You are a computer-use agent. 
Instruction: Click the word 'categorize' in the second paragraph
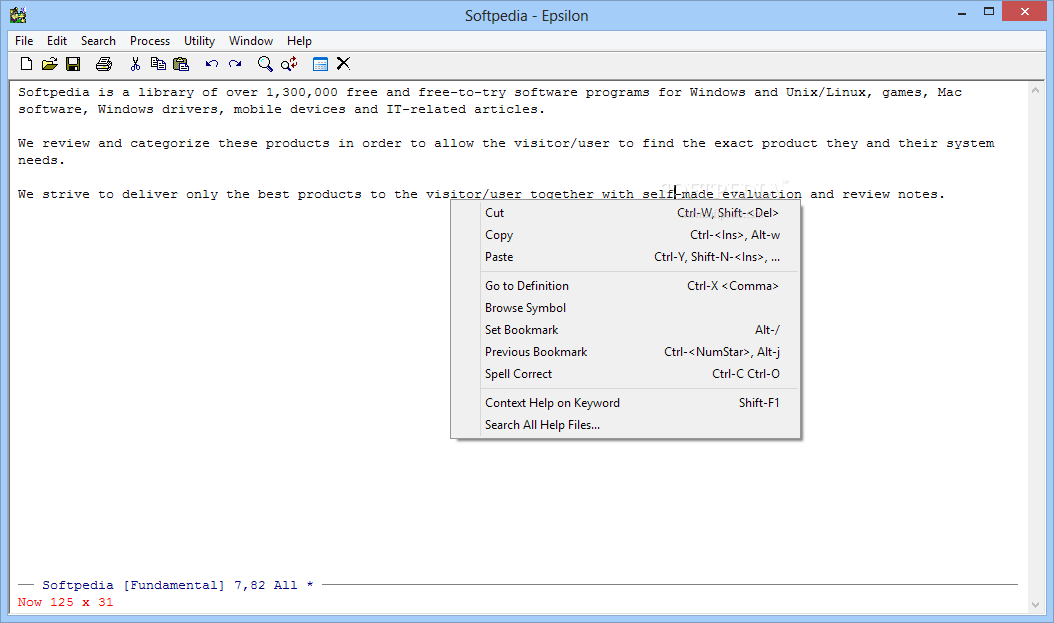(x=169, y=143)
